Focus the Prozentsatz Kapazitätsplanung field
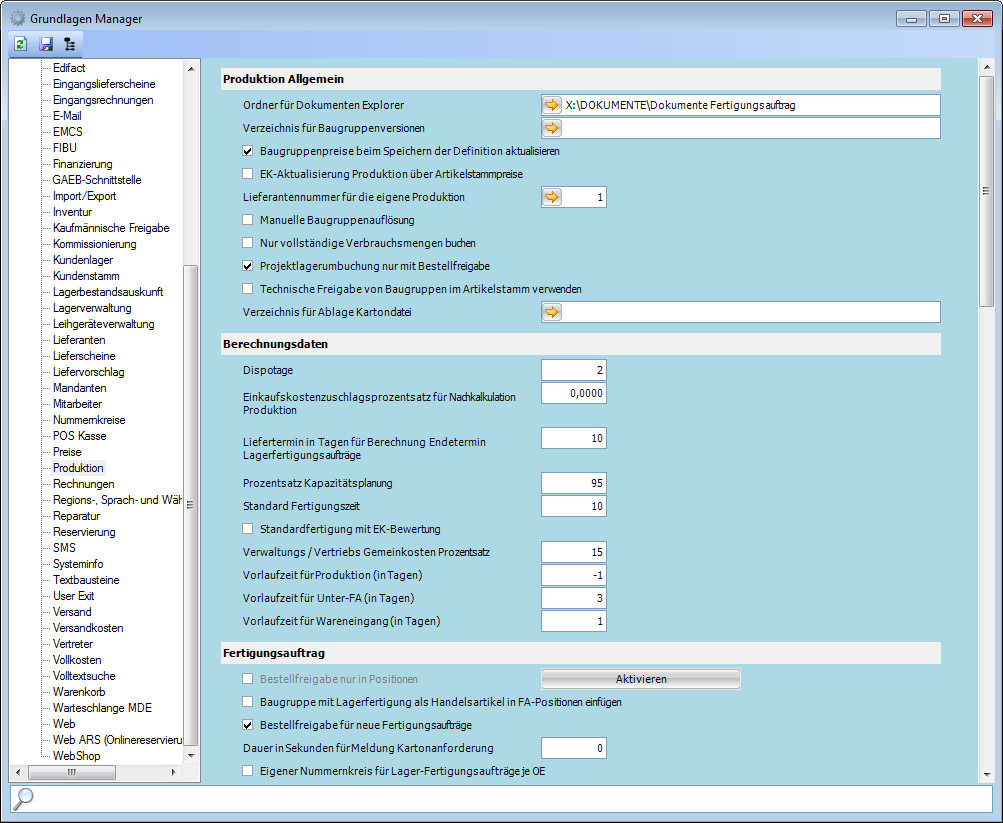The image size is (1003, 823). 574,483
